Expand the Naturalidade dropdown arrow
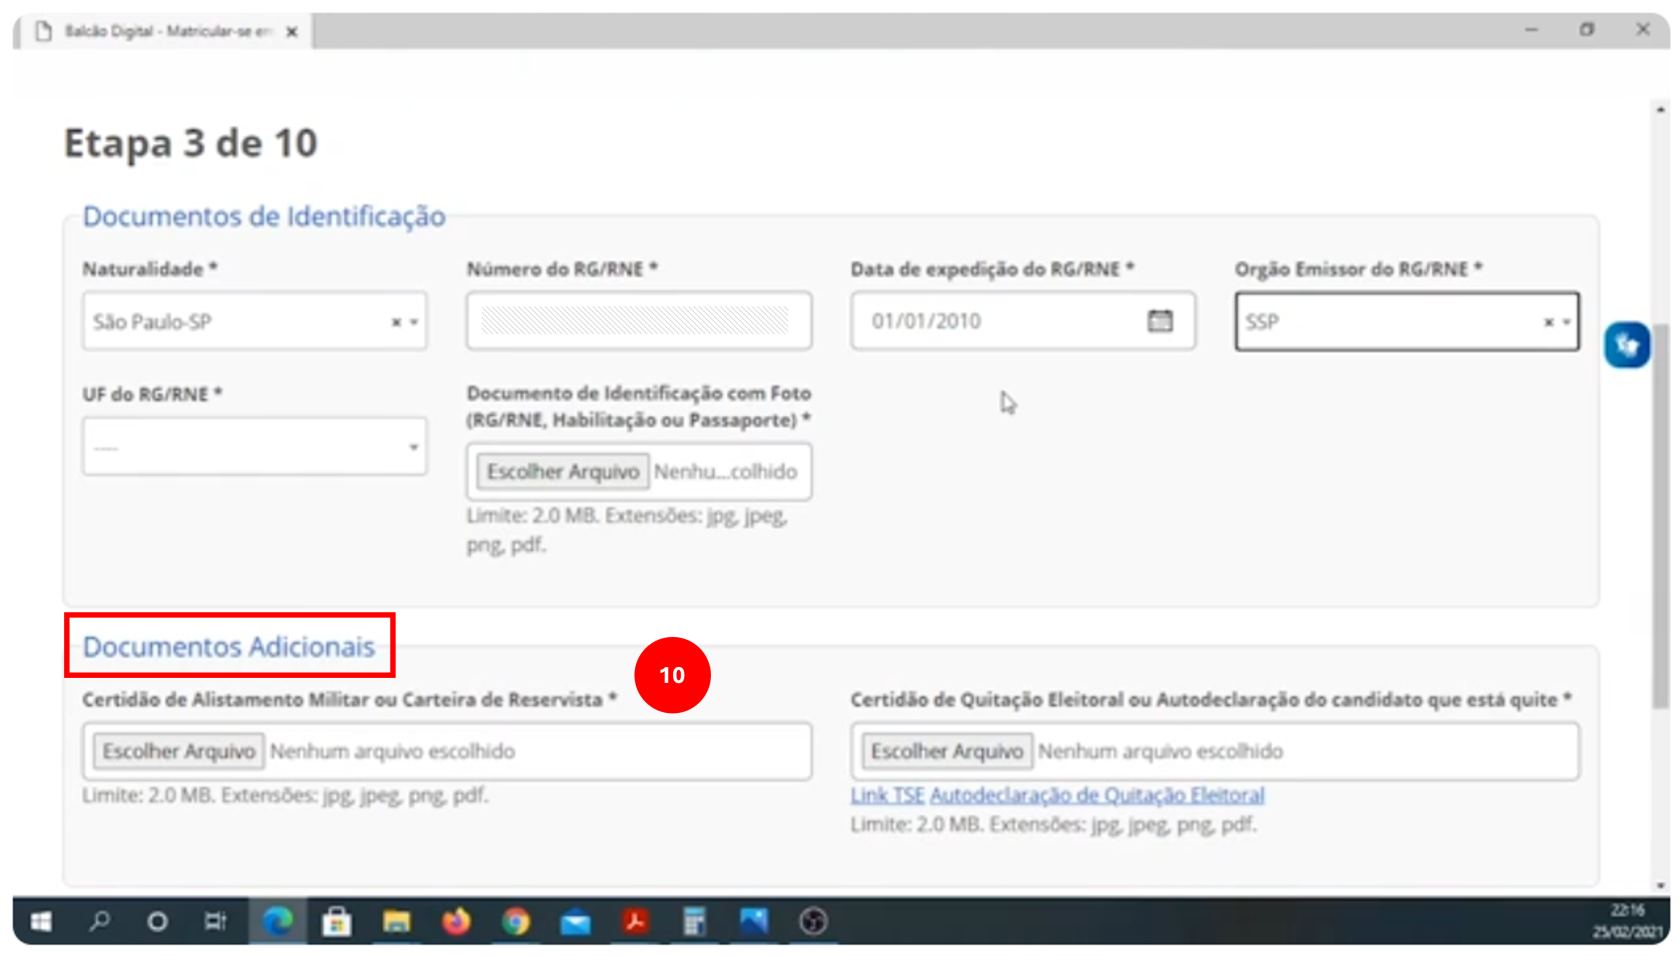This screenshot has width=1680, height=956. click(x=412, y=321)
